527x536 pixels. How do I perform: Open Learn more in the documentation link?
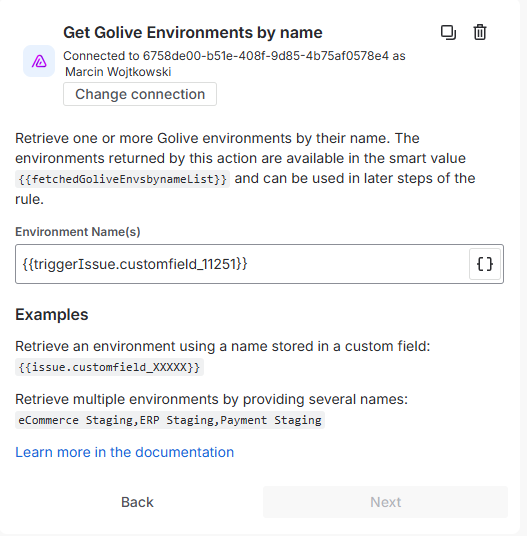(124, 452)
